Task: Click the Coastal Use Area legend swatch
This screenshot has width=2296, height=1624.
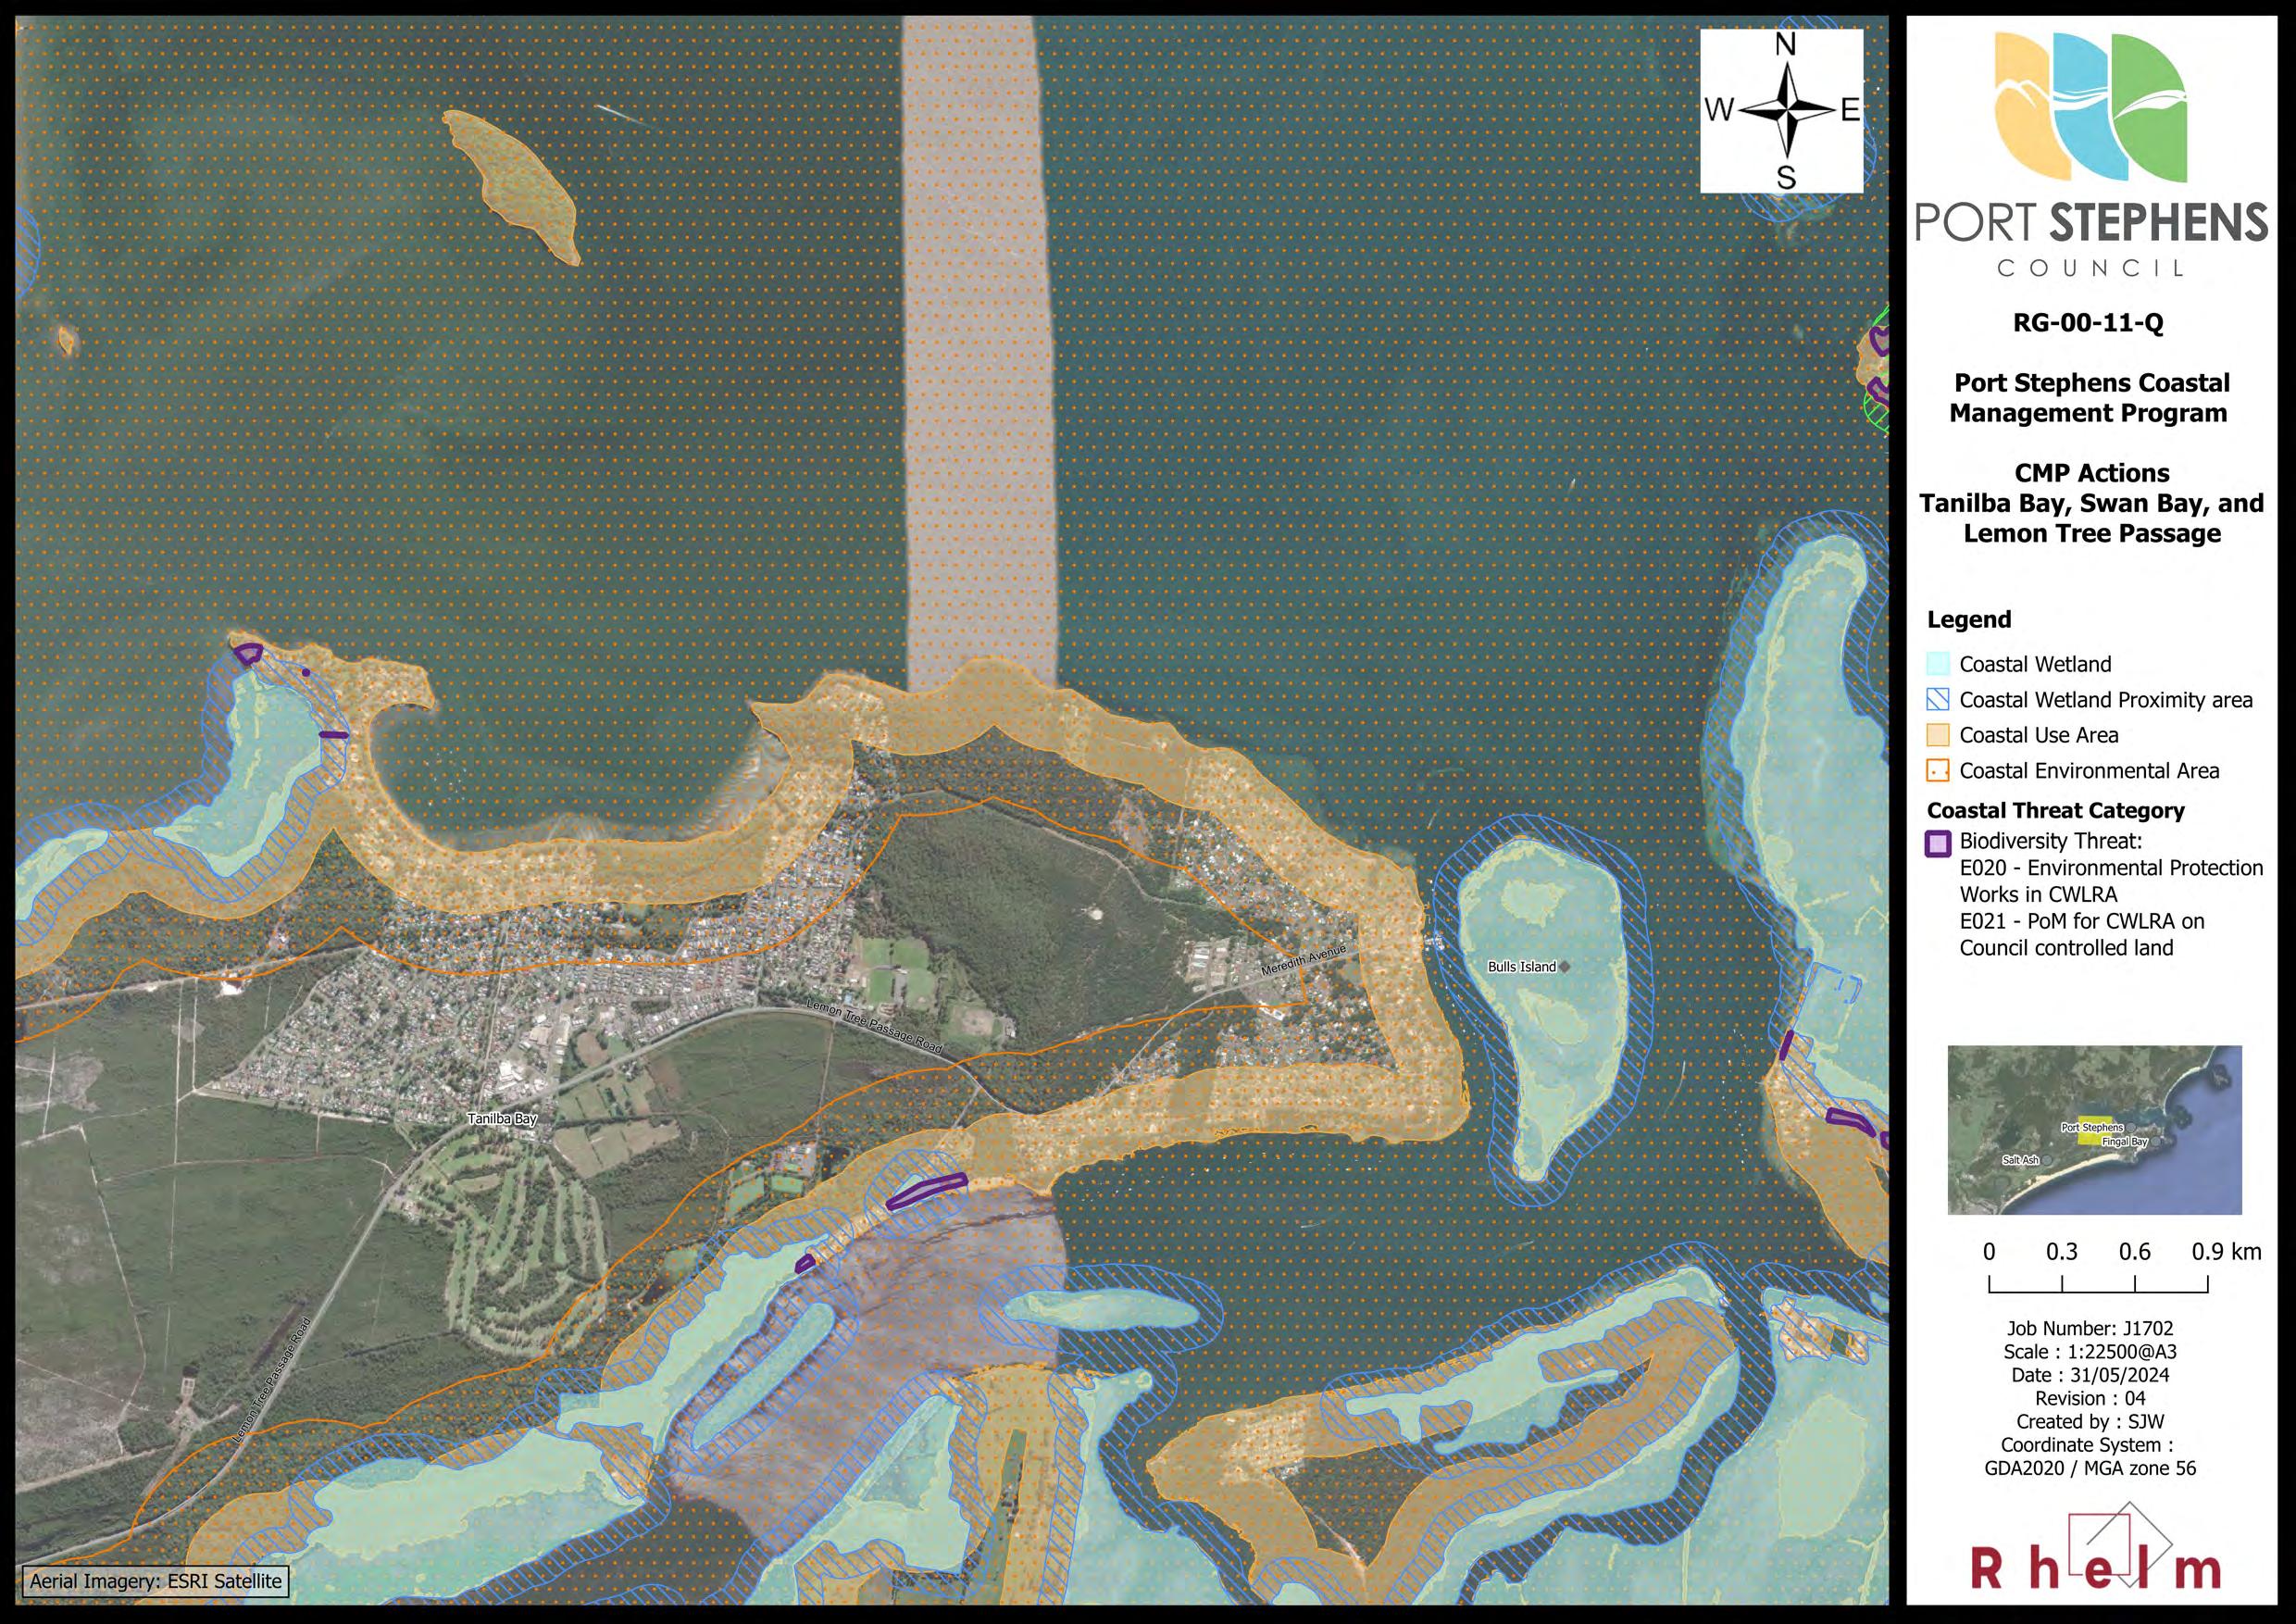Action: click(x=1938, y=735)
